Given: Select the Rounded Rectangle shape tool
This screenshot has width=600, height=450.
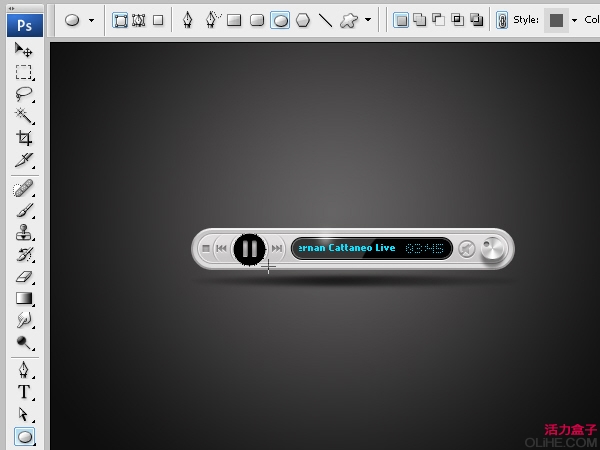Looking at the screenshot, I should pos(257,20).
